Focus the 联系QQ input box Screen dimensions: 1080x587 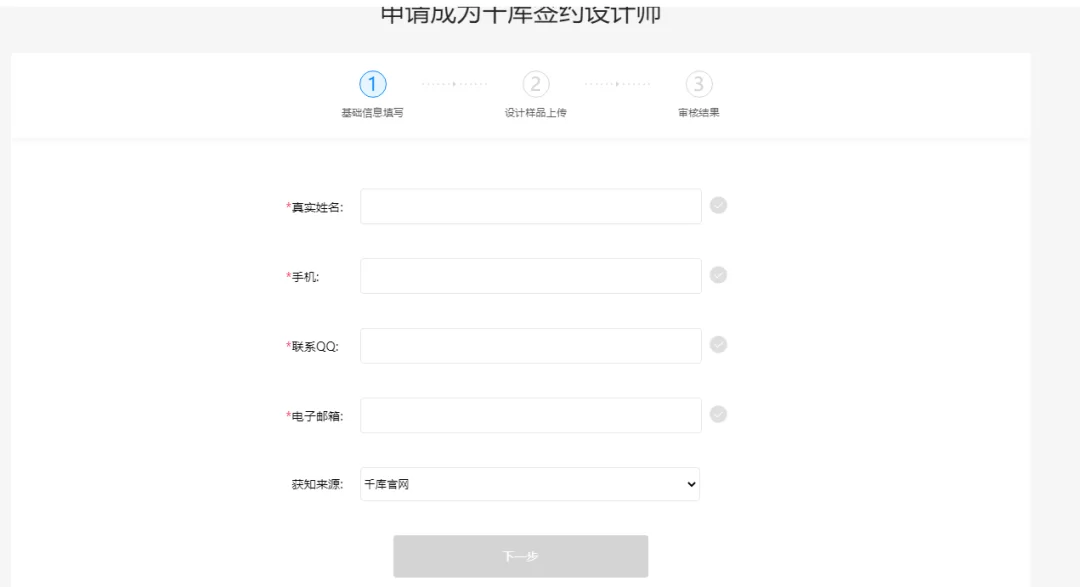[x=530, y=346]
